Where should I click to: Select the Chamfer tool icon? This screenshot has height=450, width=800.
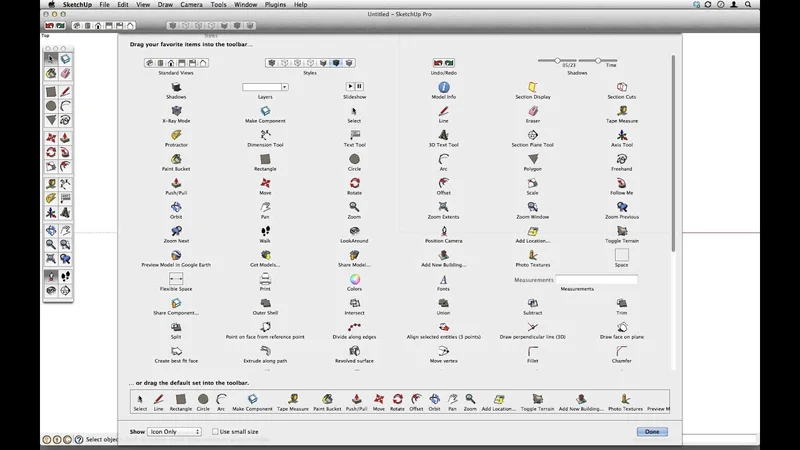(621, 351)
